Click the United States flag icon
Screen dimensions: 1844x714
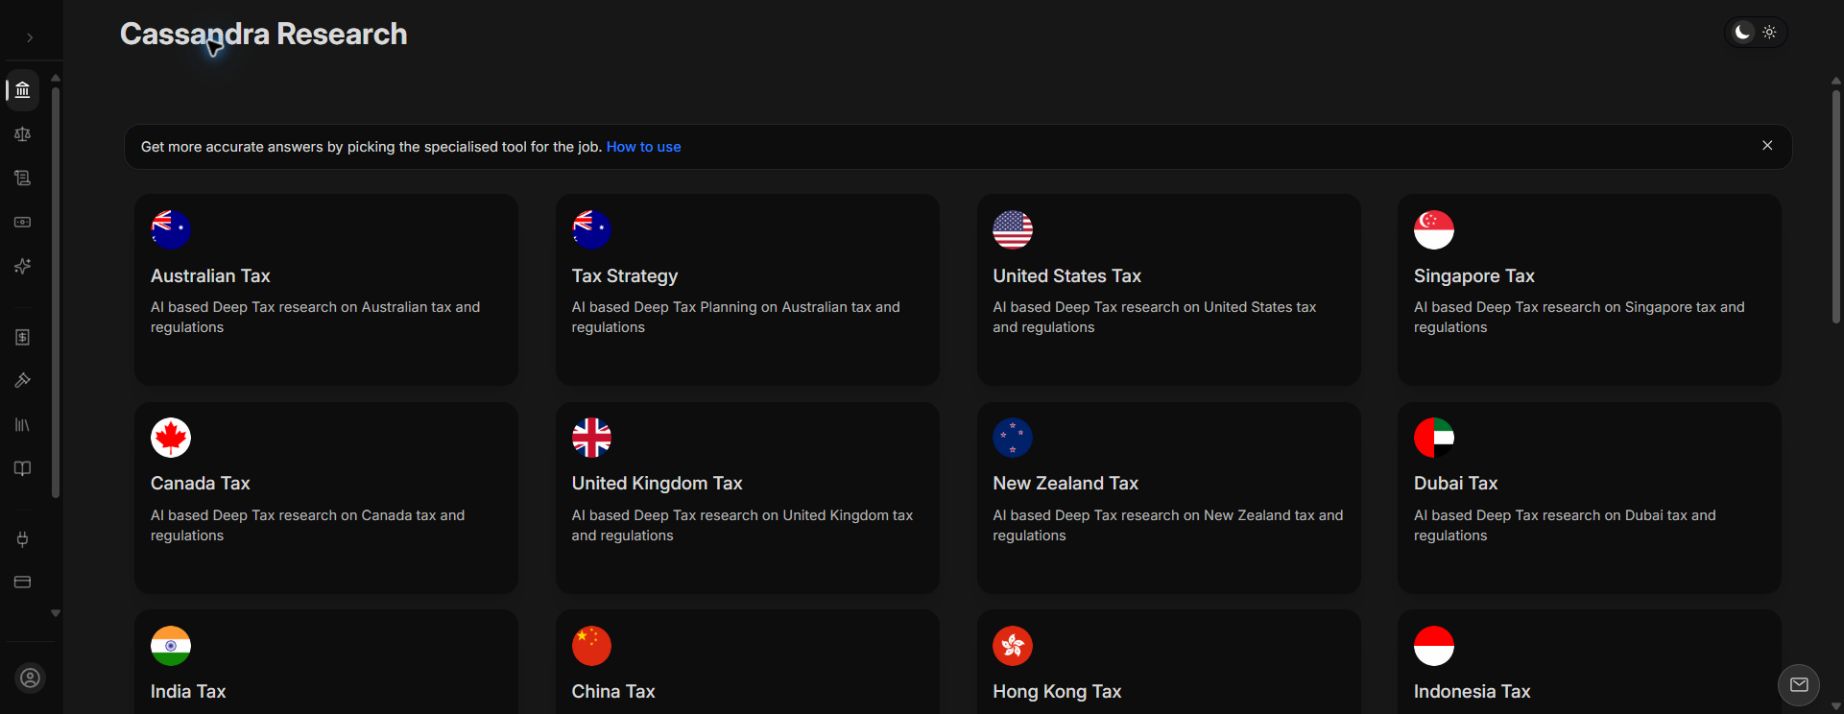[x=1013, y=229]
